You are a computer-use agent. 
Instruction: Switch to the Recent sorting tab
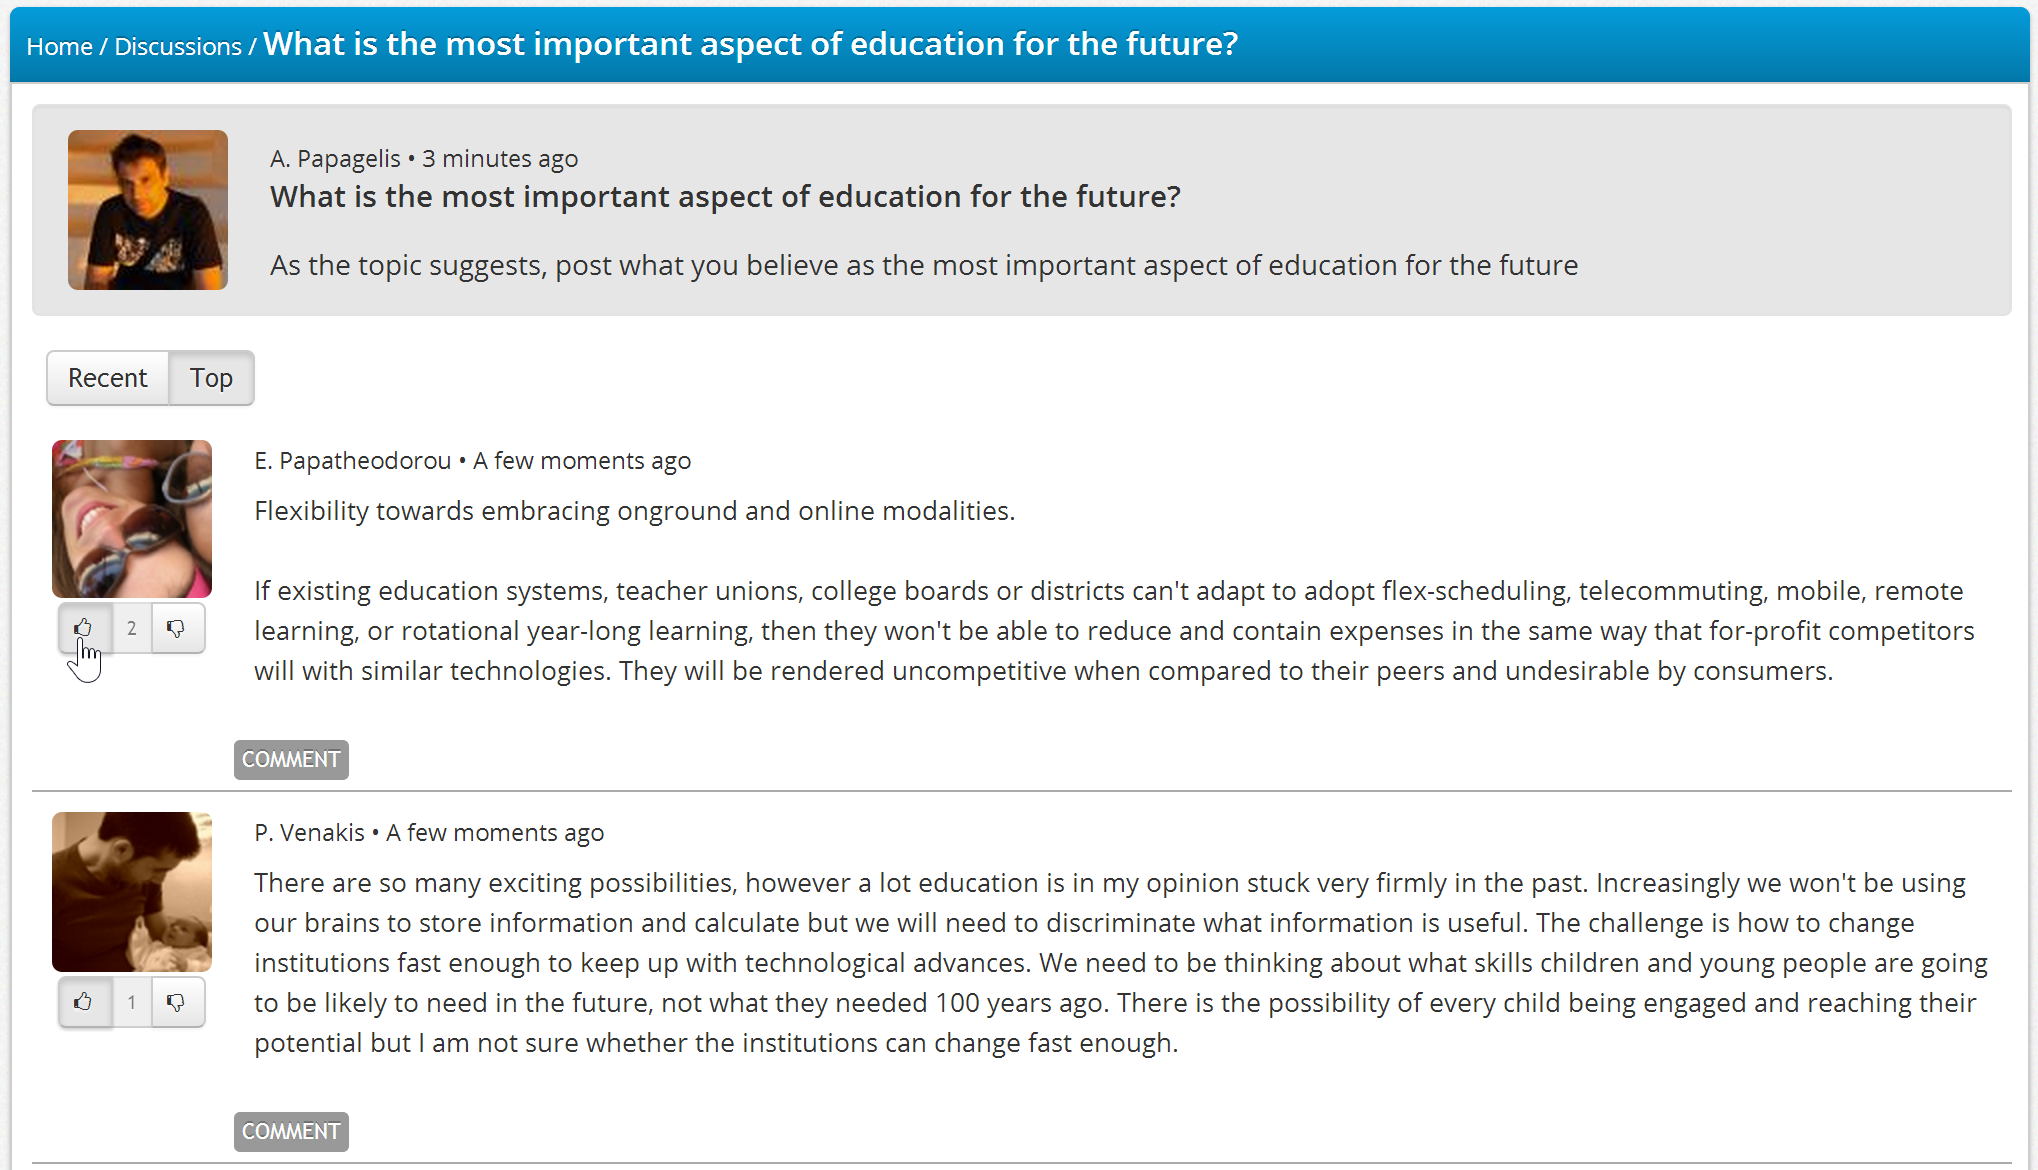coord(108,378)
